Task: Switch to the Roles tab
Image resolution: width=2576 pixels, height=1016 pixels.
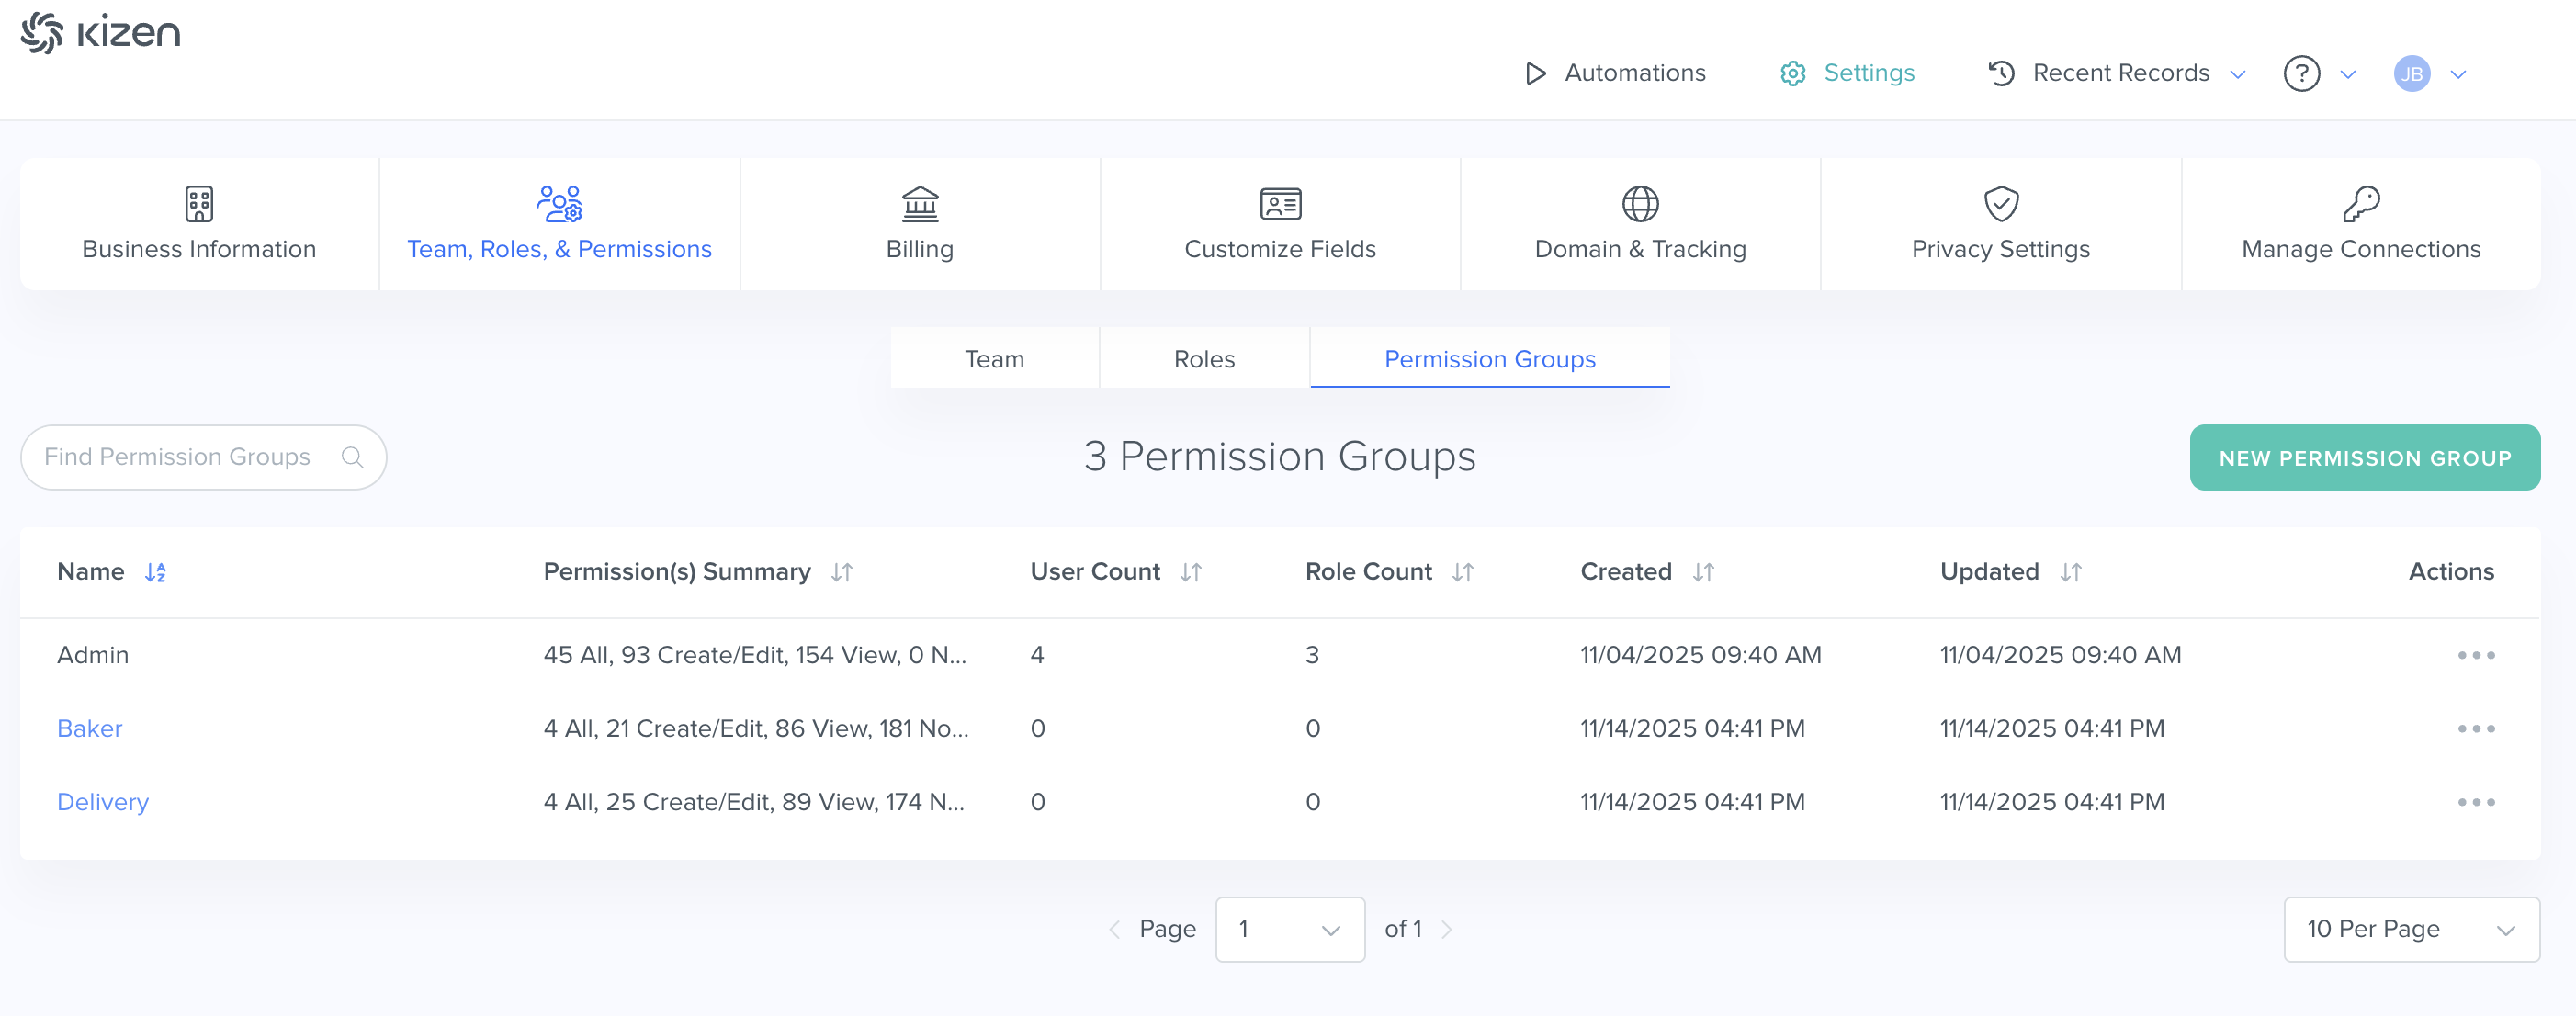Action: tap(1204, 358)
